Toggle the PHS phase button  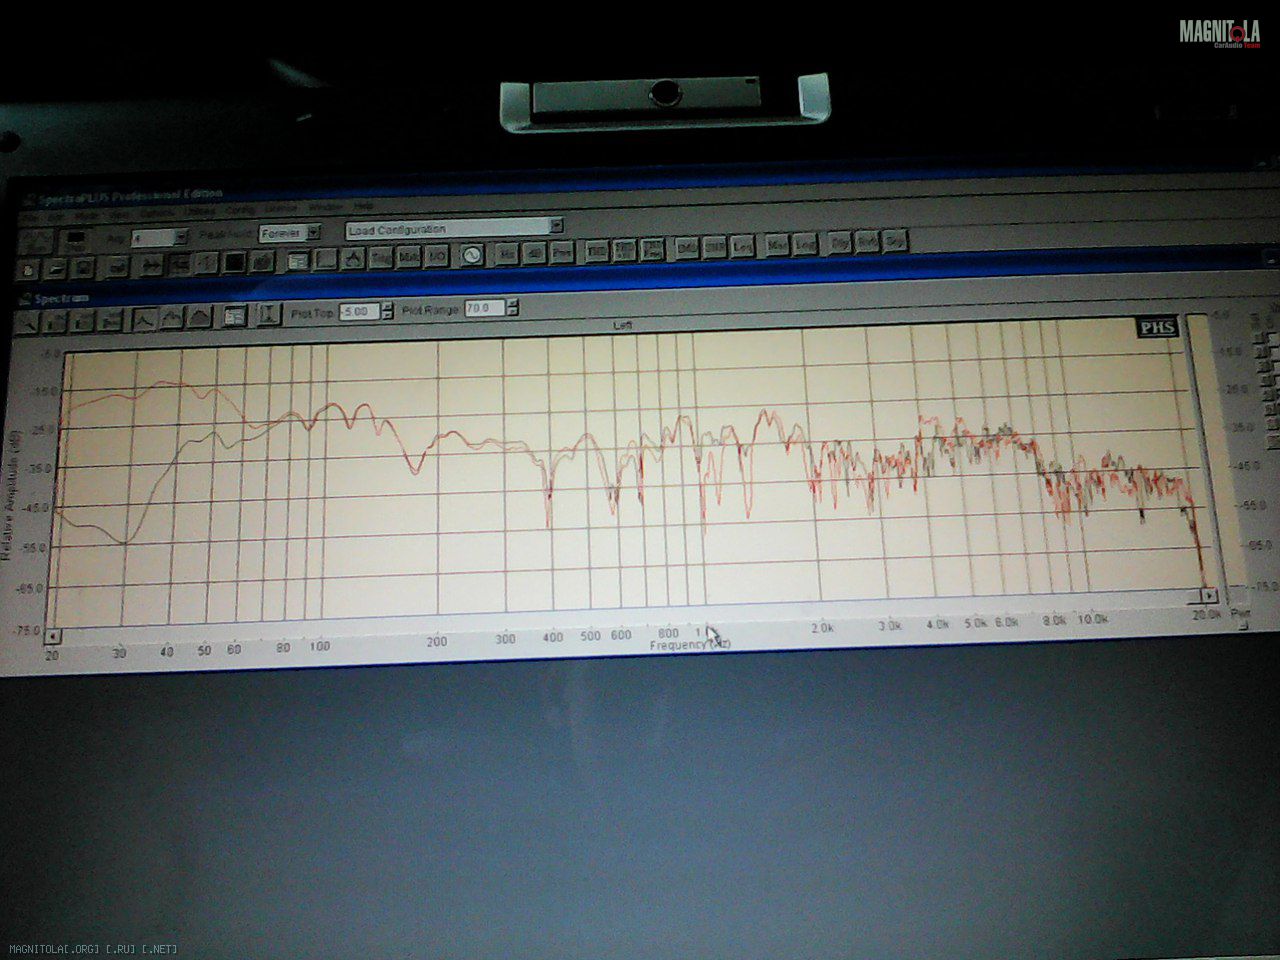[x=1157, y=328]
